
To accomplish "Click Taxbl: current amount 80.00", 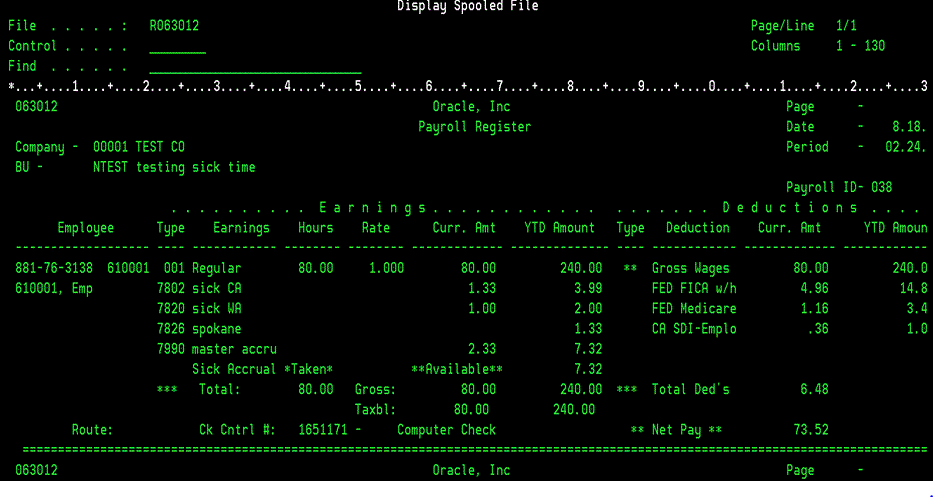I will 471,410.
